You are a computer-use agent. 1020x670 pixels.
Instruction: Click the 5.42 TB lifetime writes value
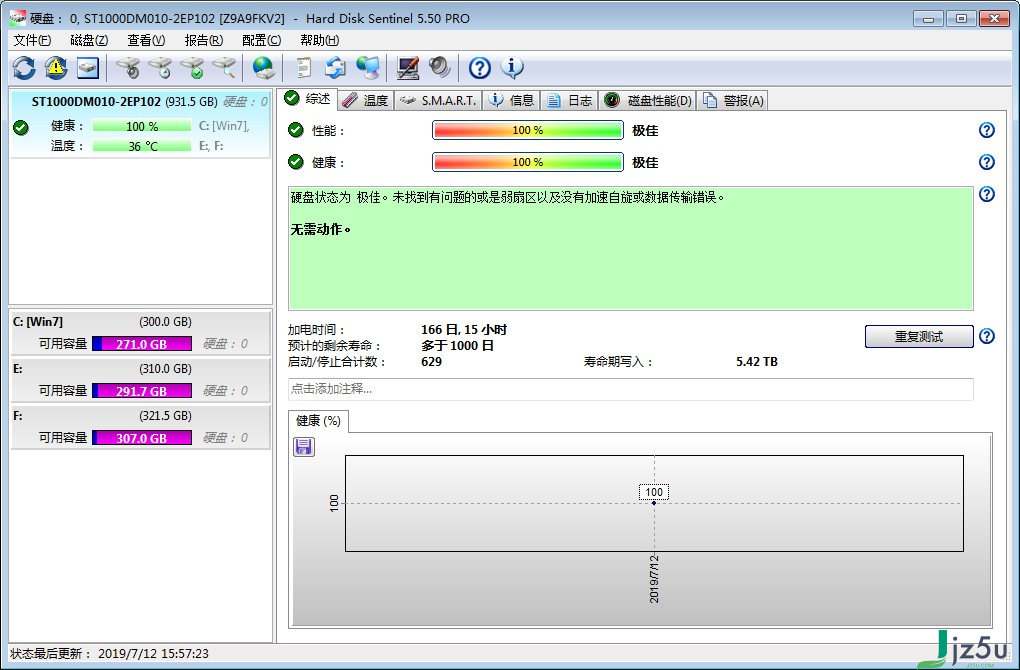(x=757, y=362)
